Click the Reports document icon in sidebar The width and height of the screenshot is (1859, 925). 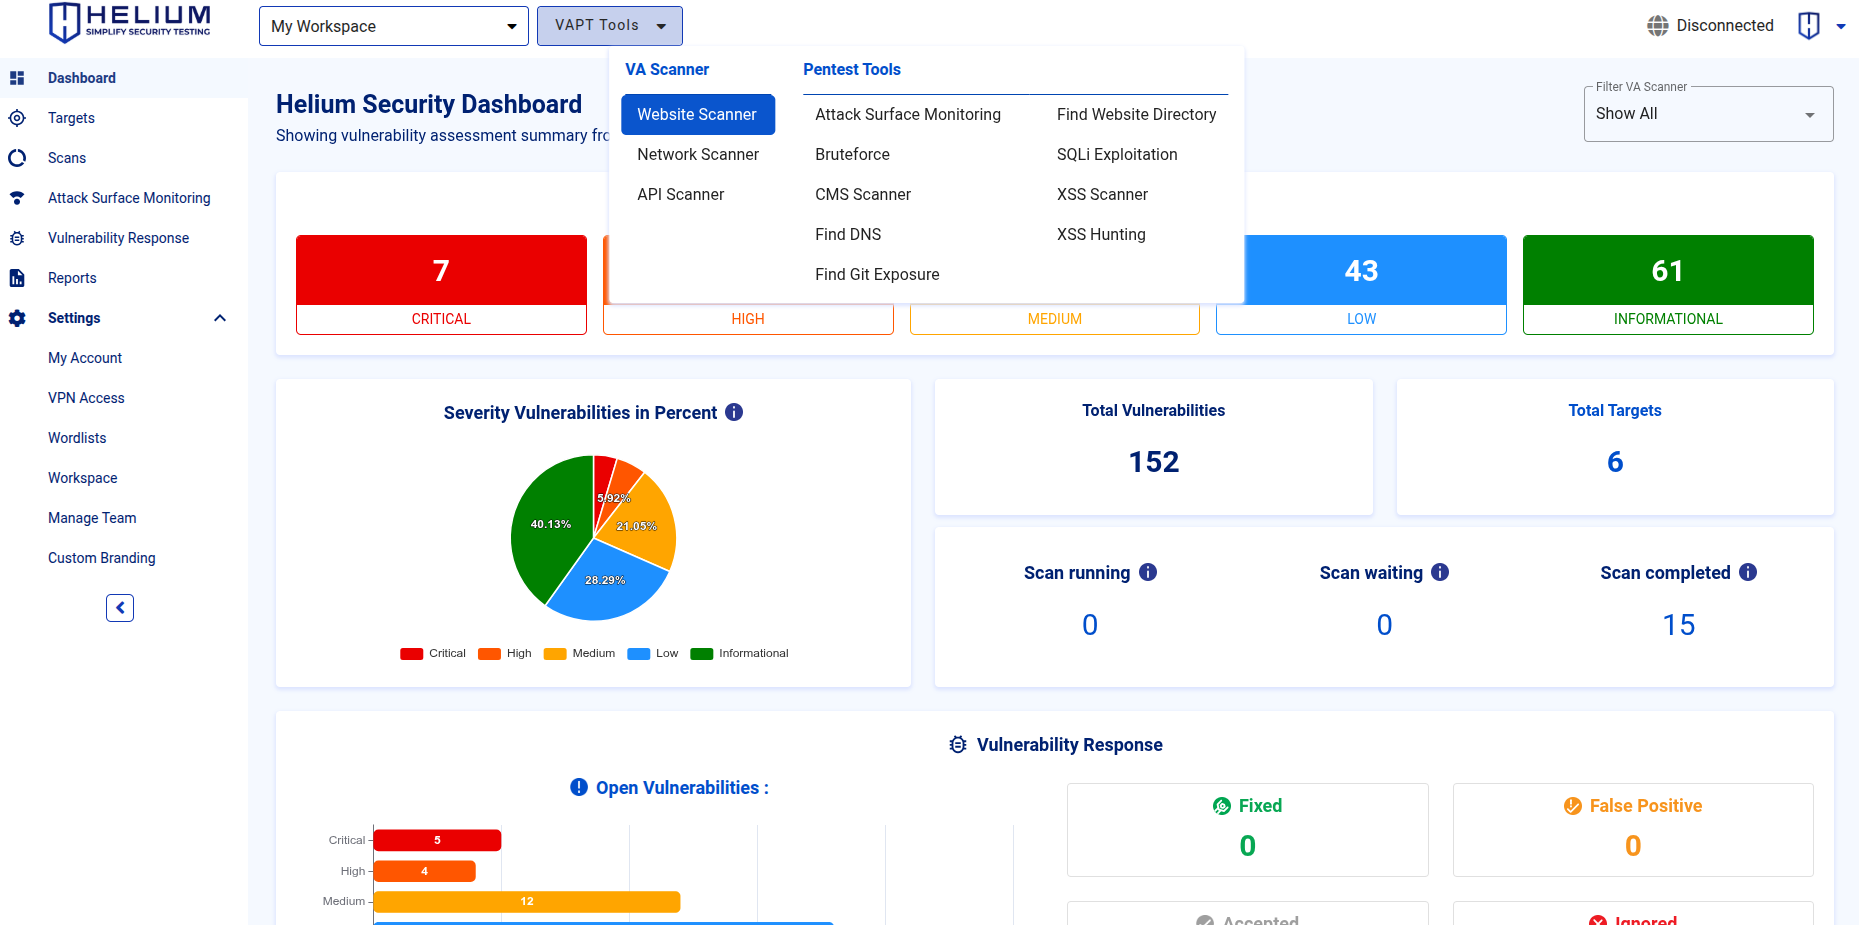coord(17,278)
